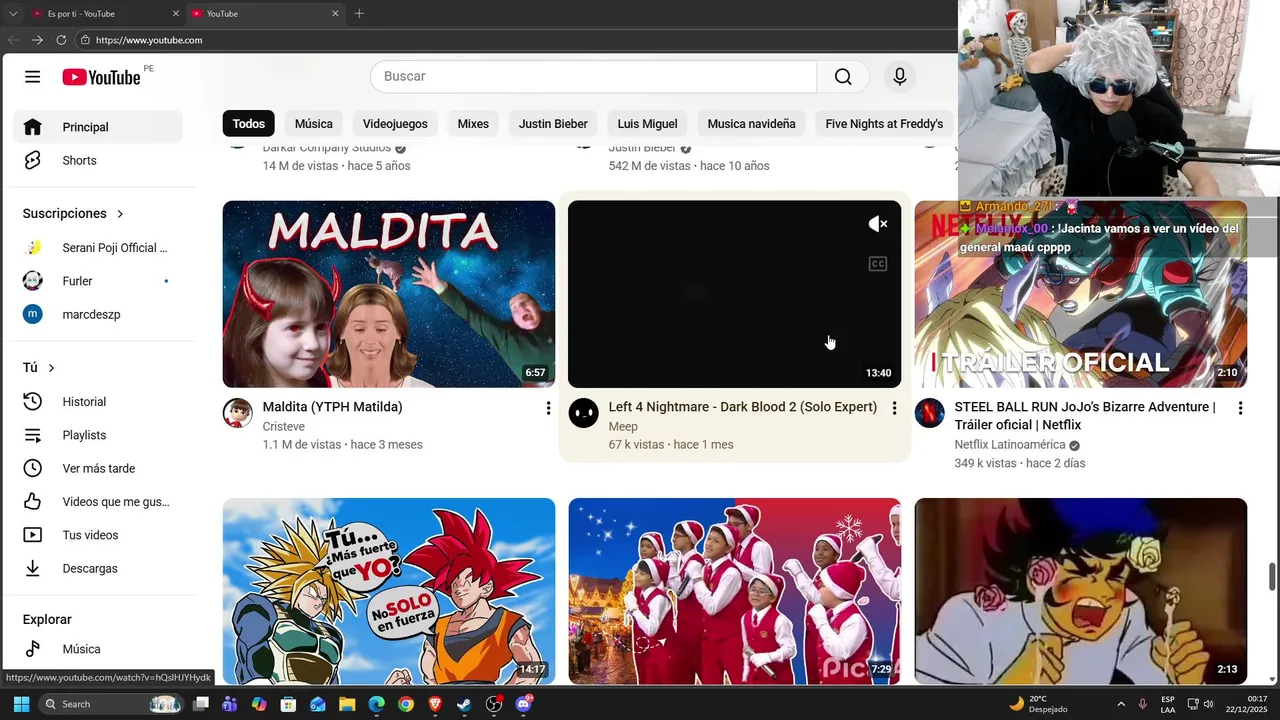Click the search magnifier button
Screen dimensions: 1280x720
tap(843, 77)
